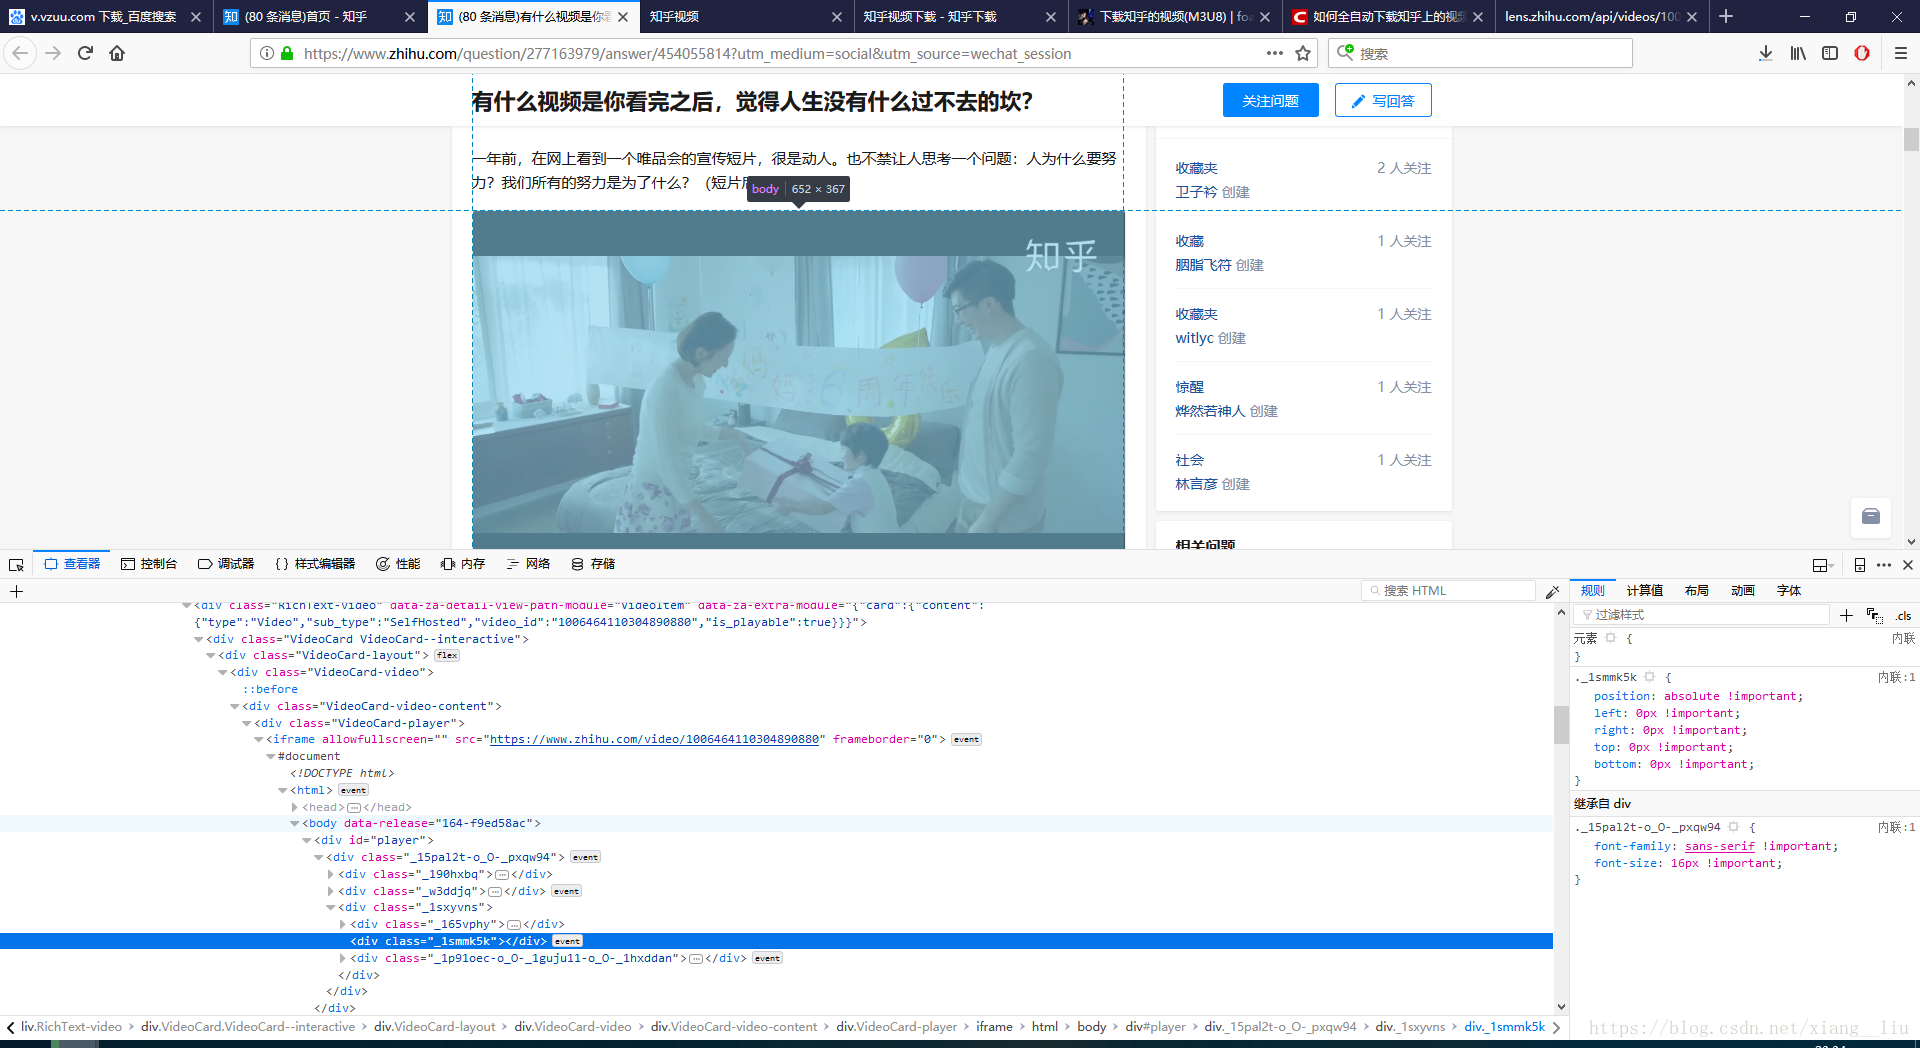1920x1048 pixels.
Task: Open the library bookshelf icon
Action: click(x=1798, y=53)
